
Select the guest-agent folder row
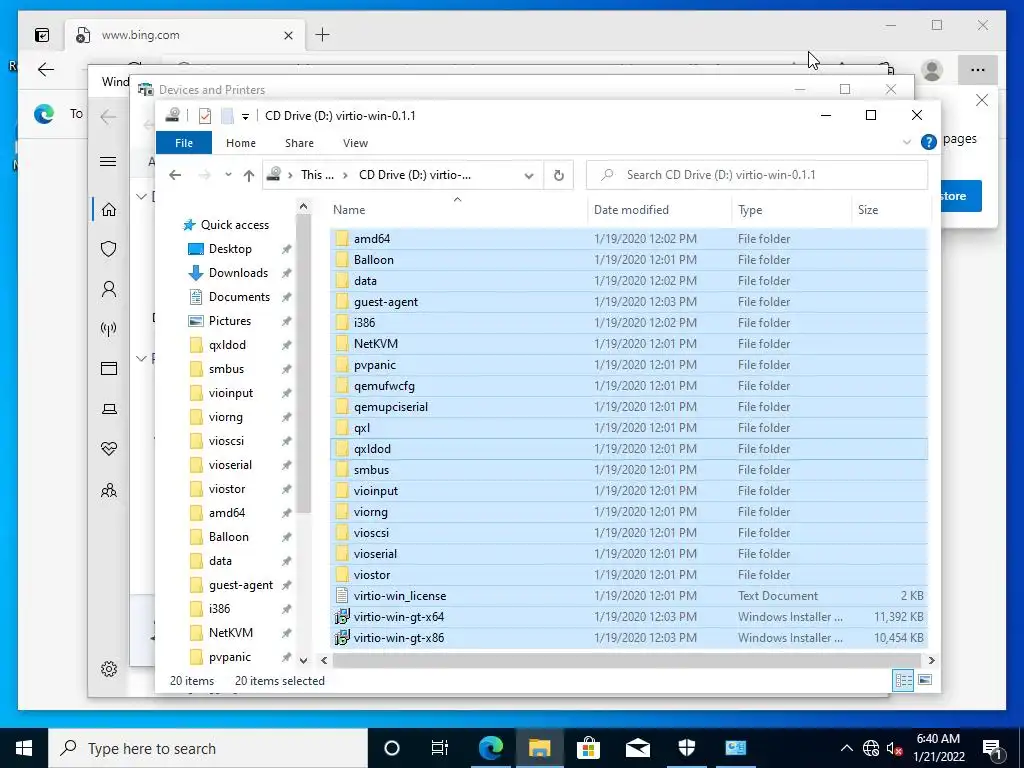coord(628,302)
